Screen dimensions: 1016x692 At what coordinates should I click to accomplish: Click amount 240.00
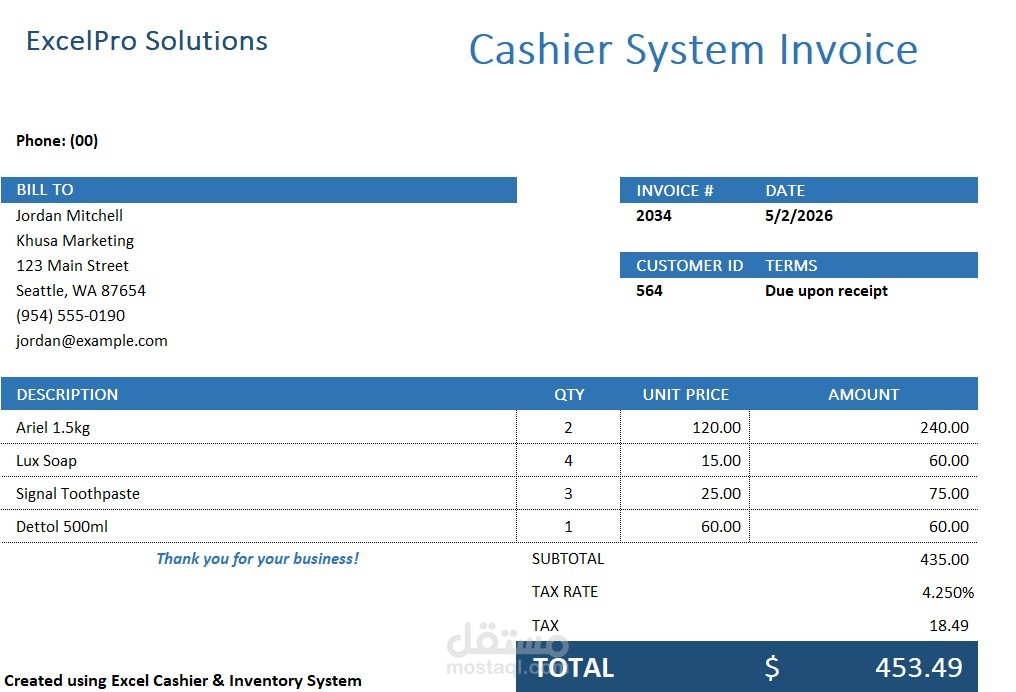[x=944, y=428]
